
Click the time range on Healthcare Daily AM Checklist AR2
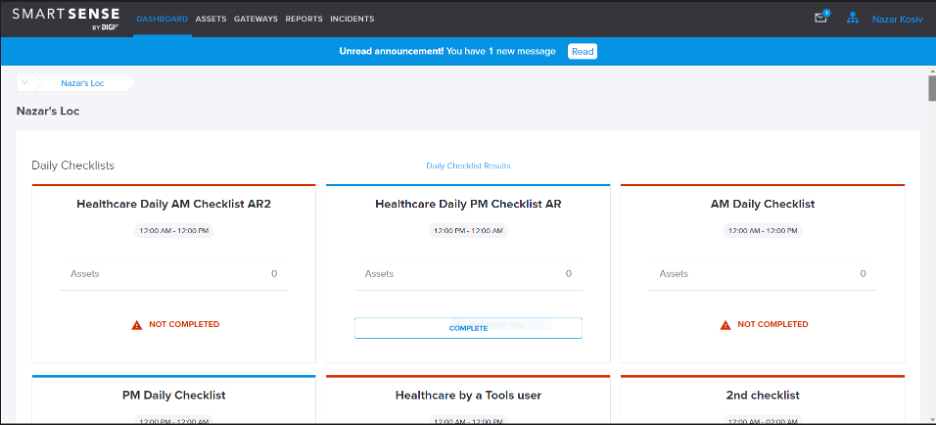(174, 231)
